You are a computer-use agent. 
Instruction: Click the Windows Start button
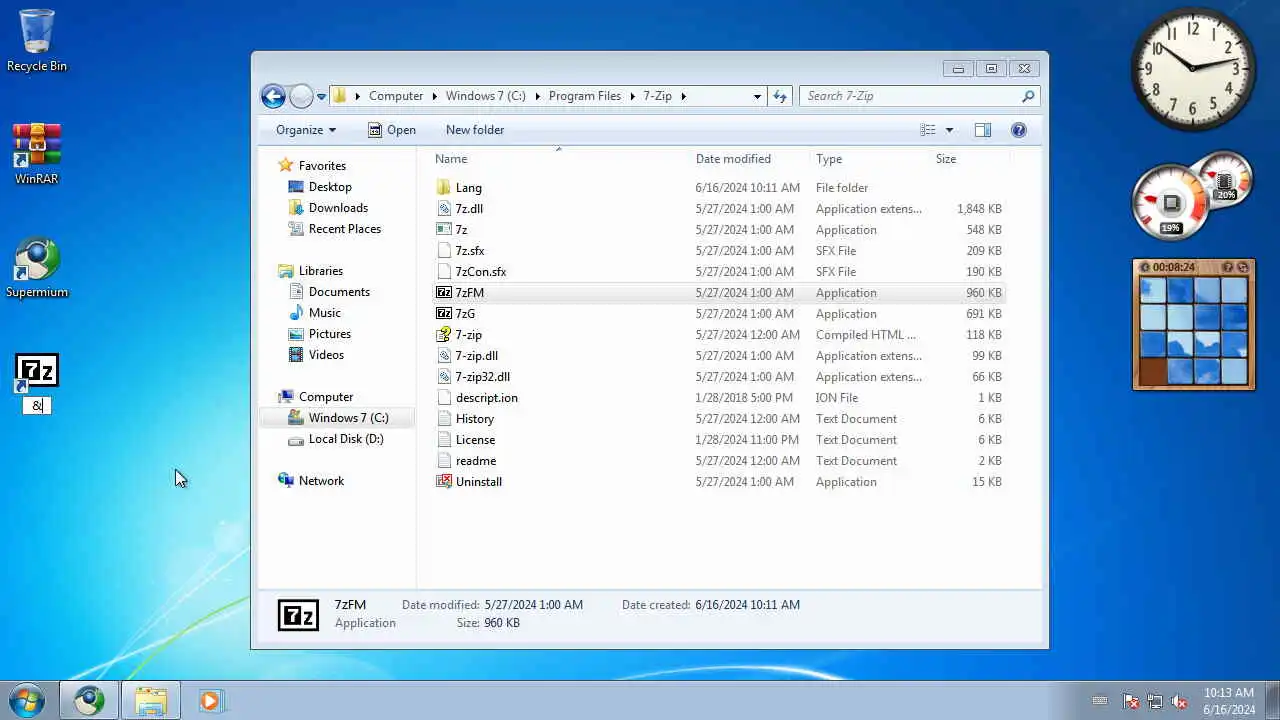point(27,700)
